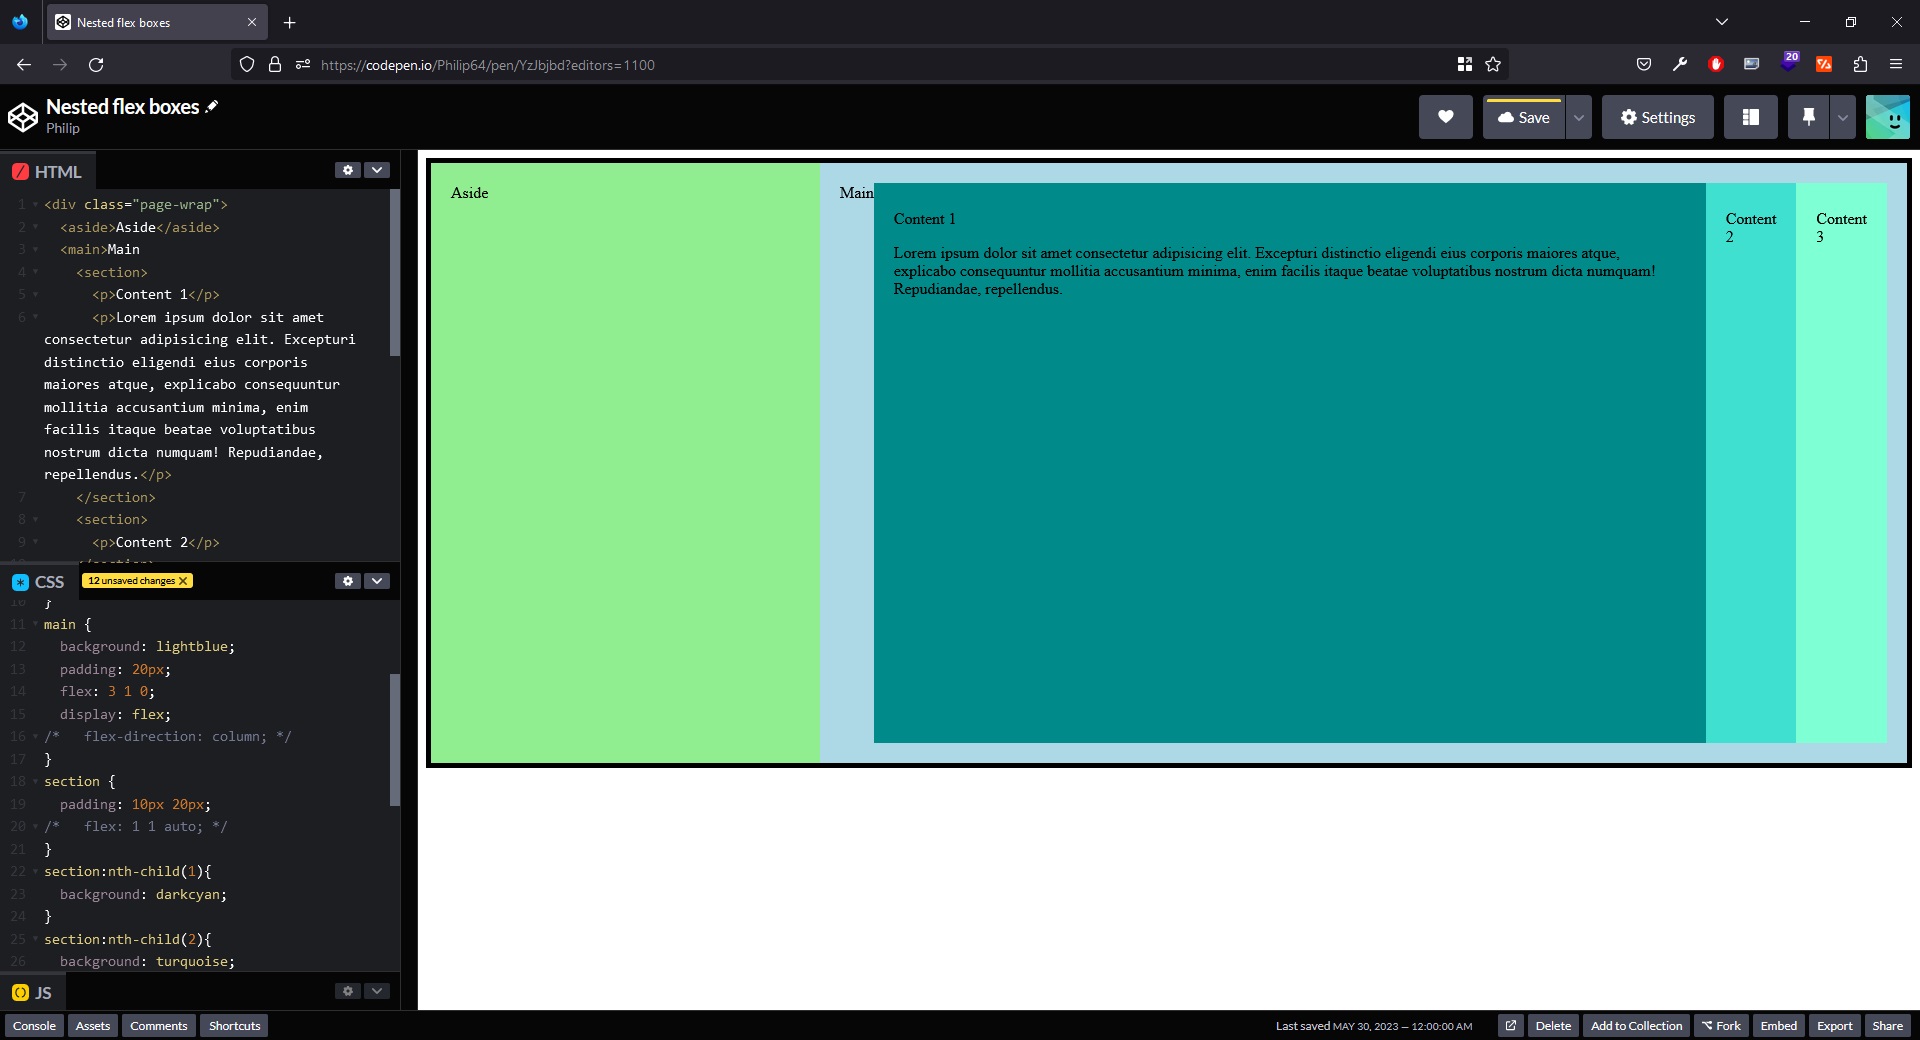Image resolution: width=1920 pixels, height=1040 pixels.
Task: Select the CSS editor tab
Action: pos(38,582)
